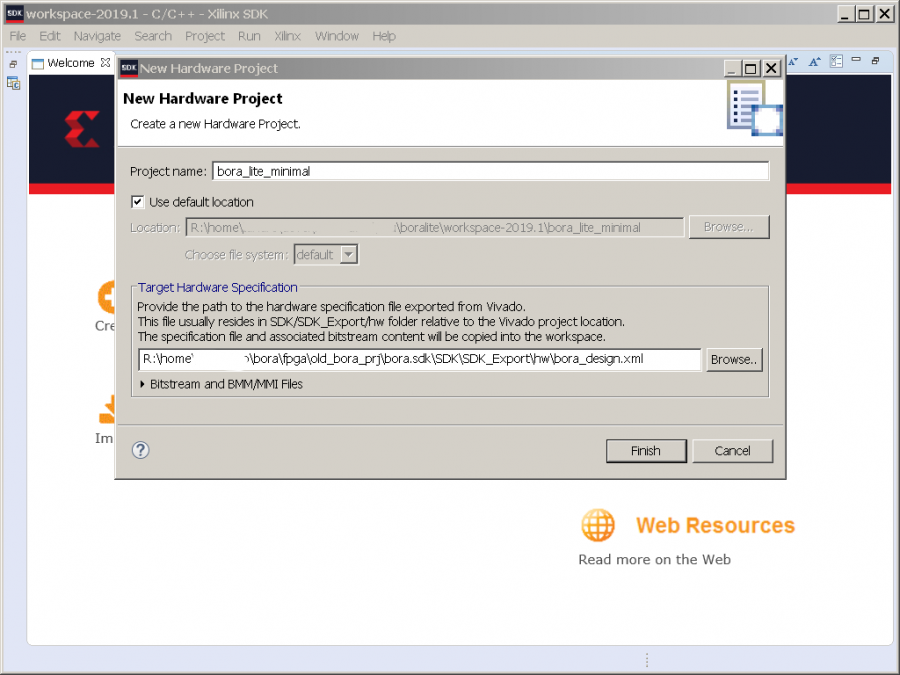Select the Welcome tab
The width and height of the screenshot is (900, 675).
point(70,63)
